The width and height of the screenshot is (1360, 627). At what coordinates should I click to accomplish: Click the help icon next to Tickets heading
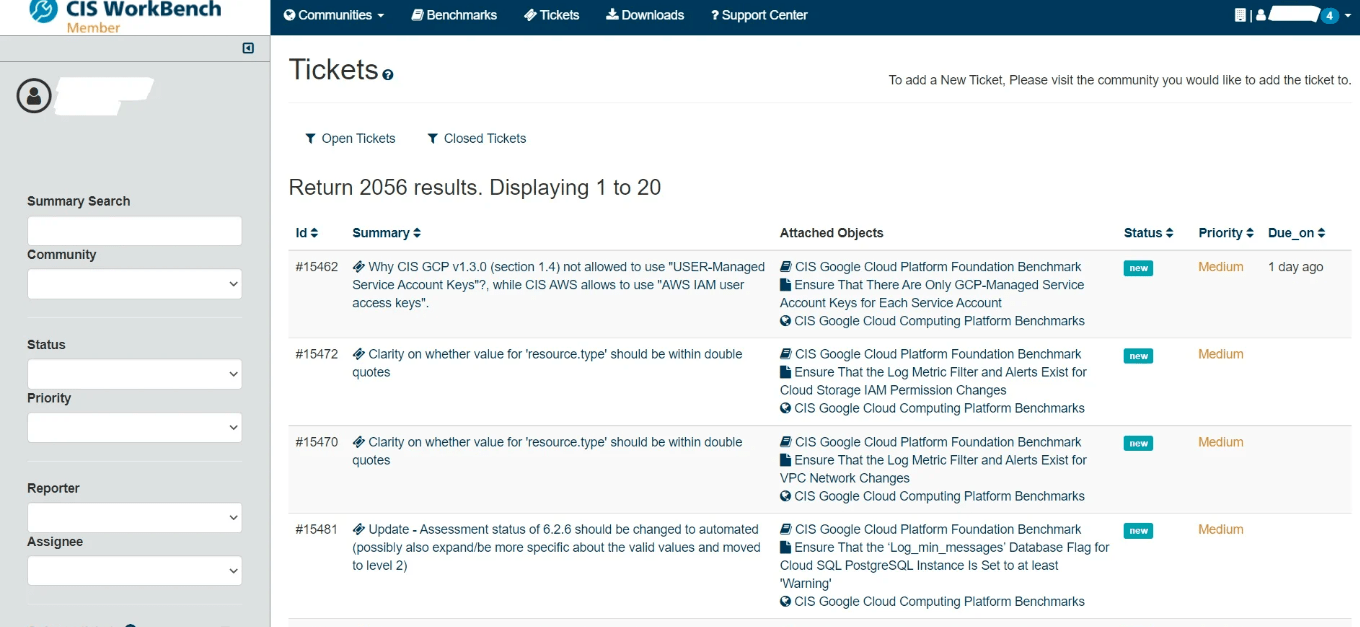(388, 75)
